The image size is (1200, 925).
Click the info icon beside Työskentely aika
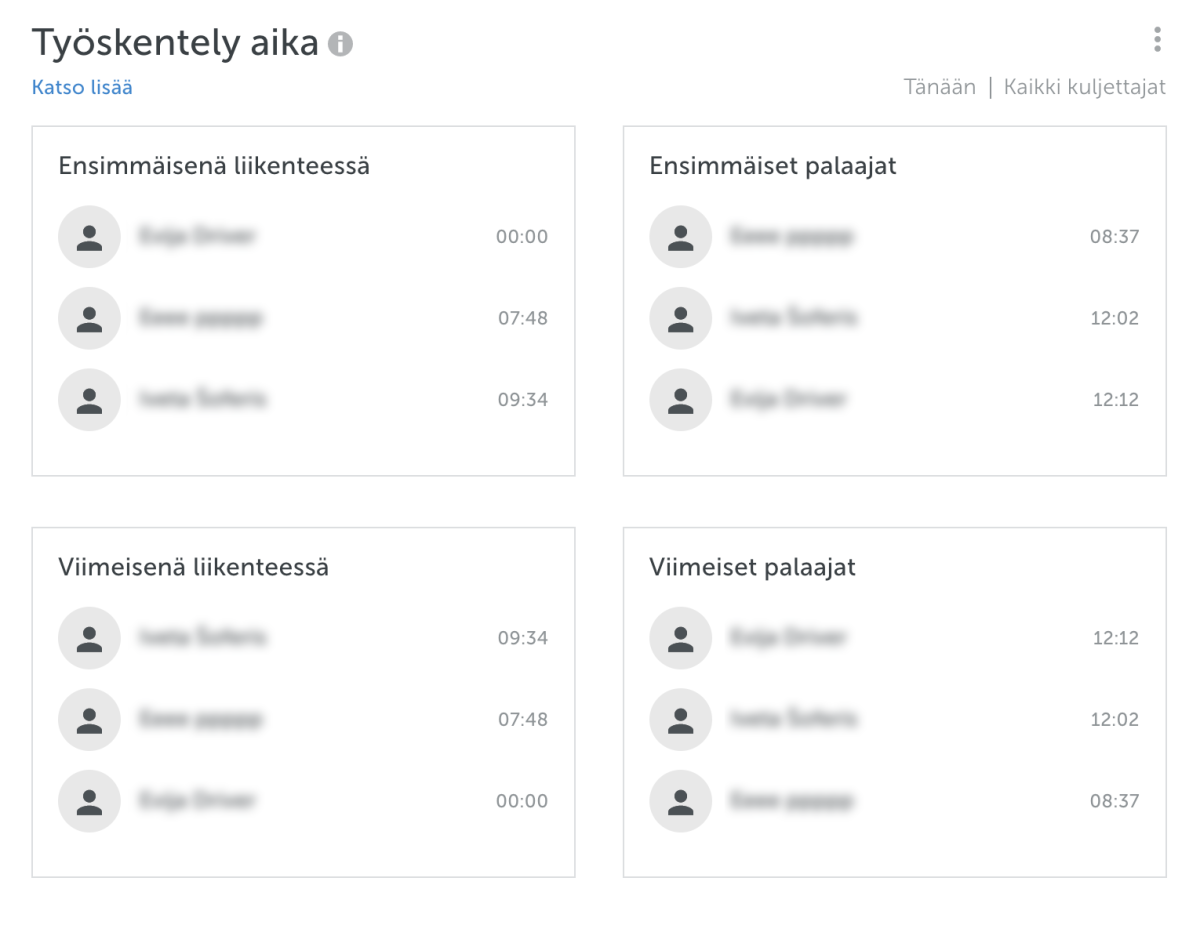341,44
